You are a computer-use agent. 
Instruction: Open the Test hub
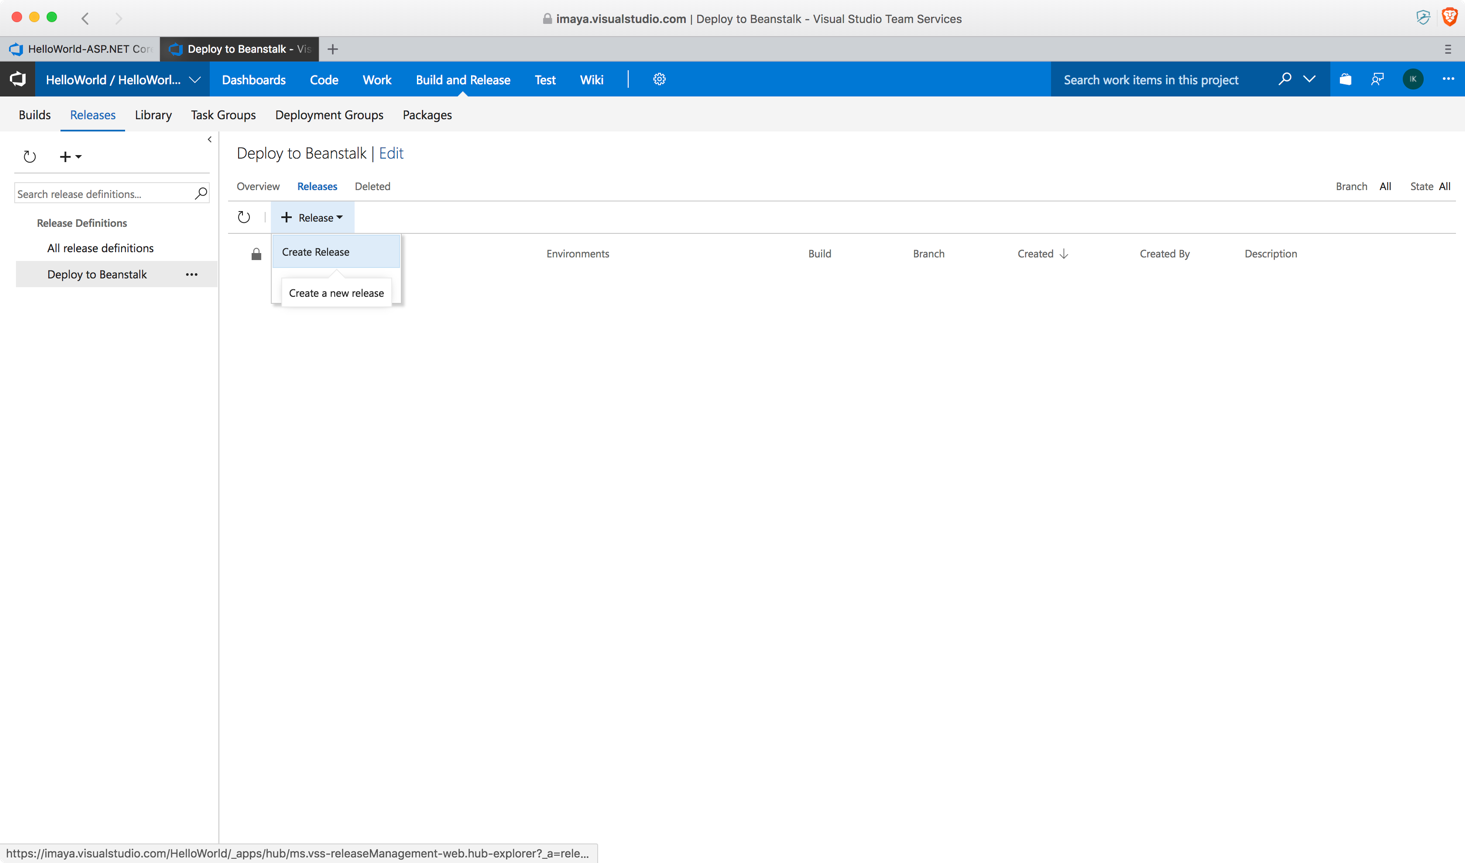tap(545, 80)
